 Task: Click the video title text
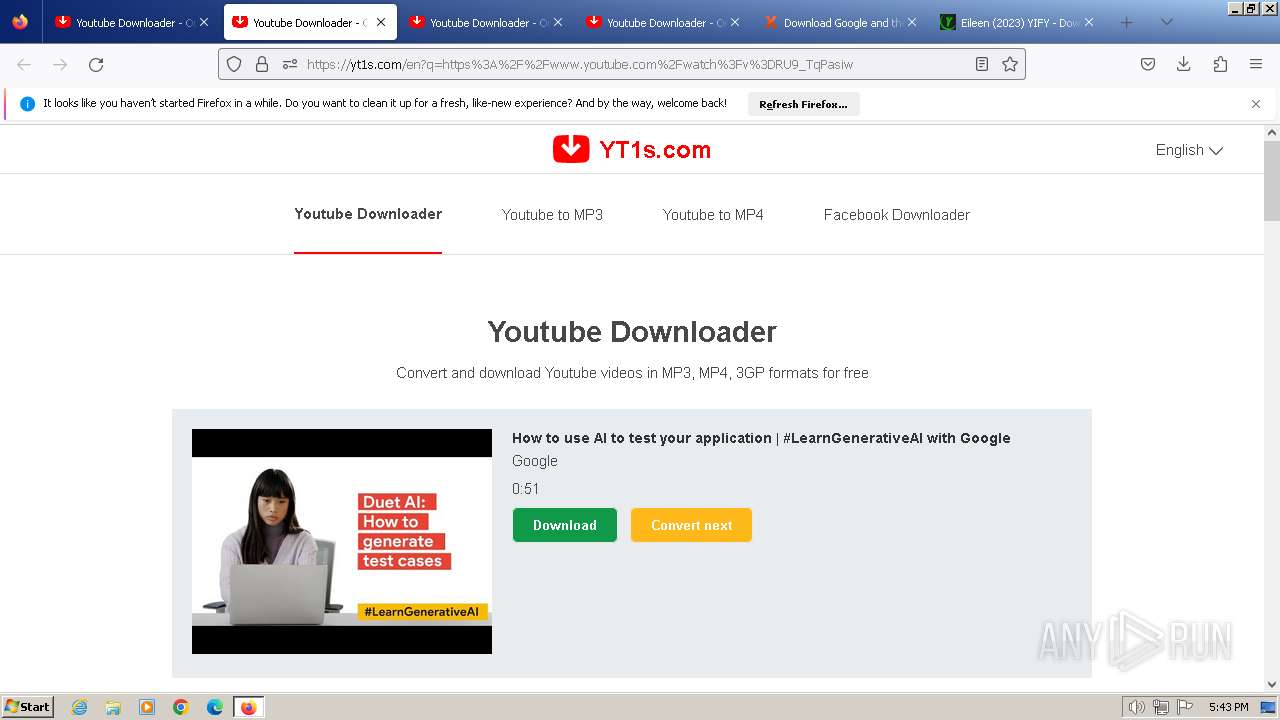[761, 438]
